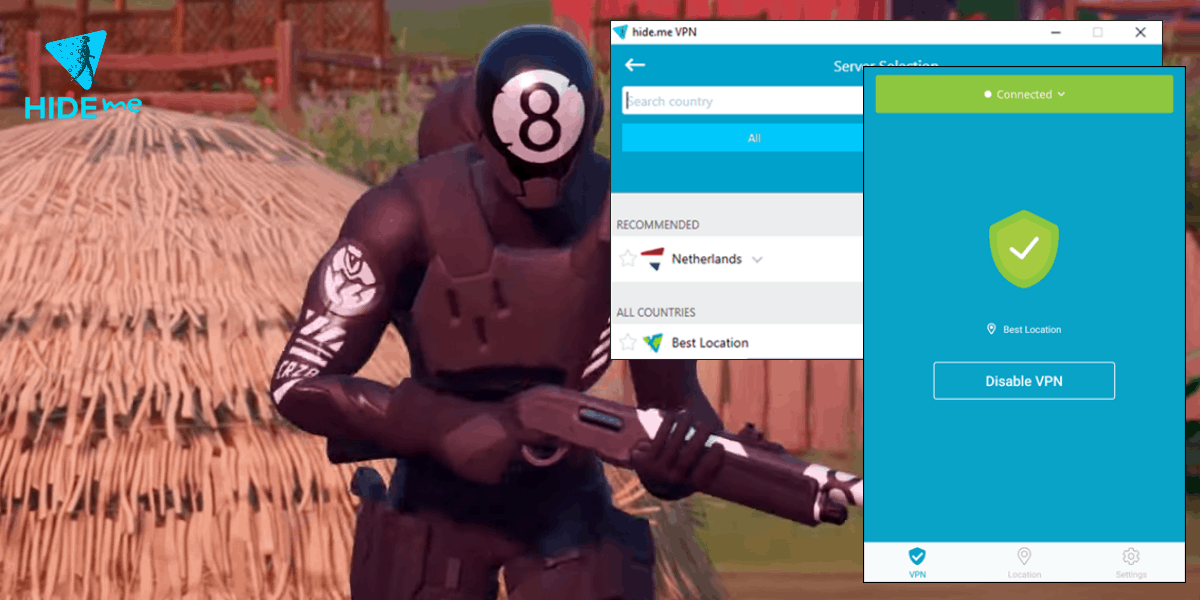Click the location pin under the shield
The height and width of the screenshot is (600, 1200).
[x=992, y=329]
